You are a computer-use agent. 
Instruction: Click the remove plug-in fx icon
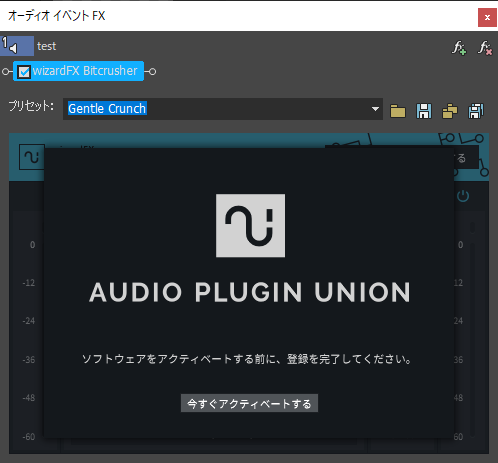coord(485,48)
